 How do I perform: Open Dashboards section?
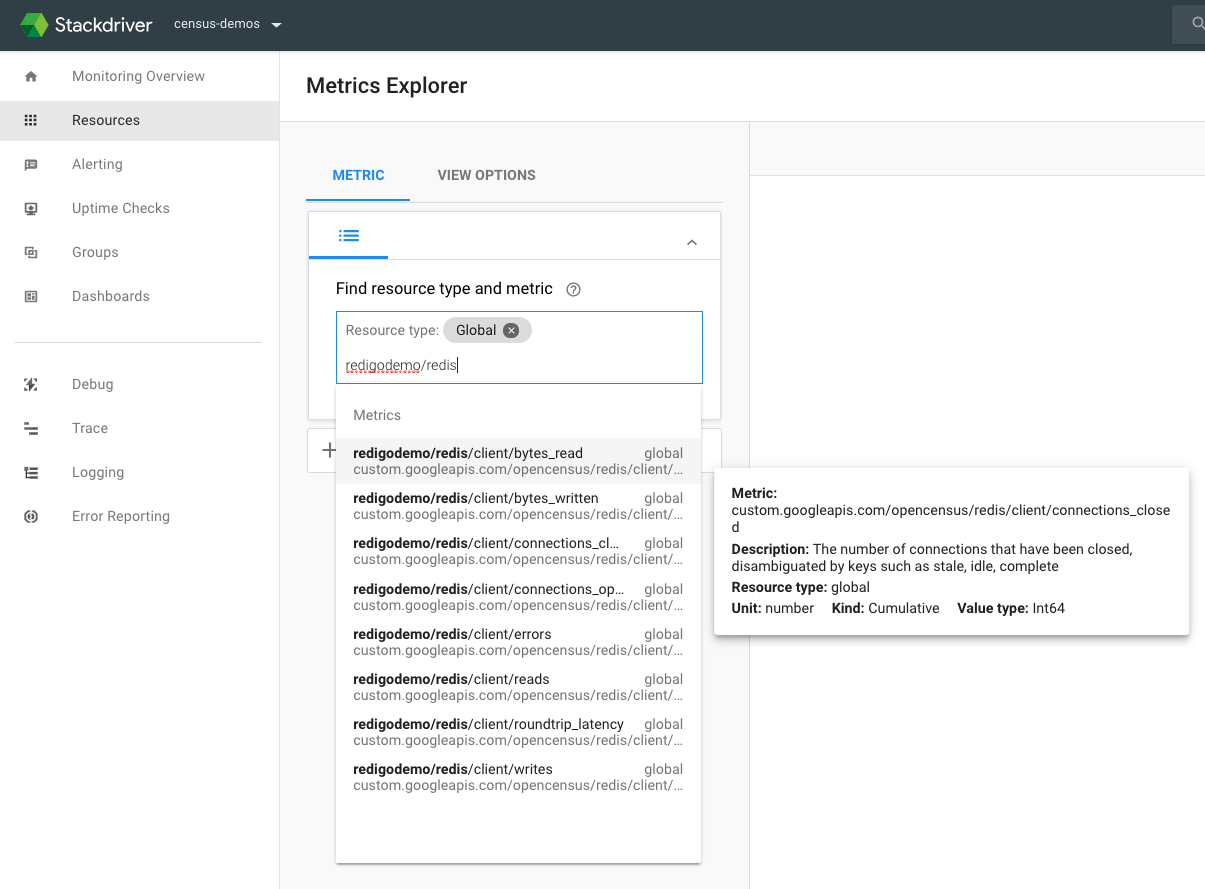coord(111,296)
